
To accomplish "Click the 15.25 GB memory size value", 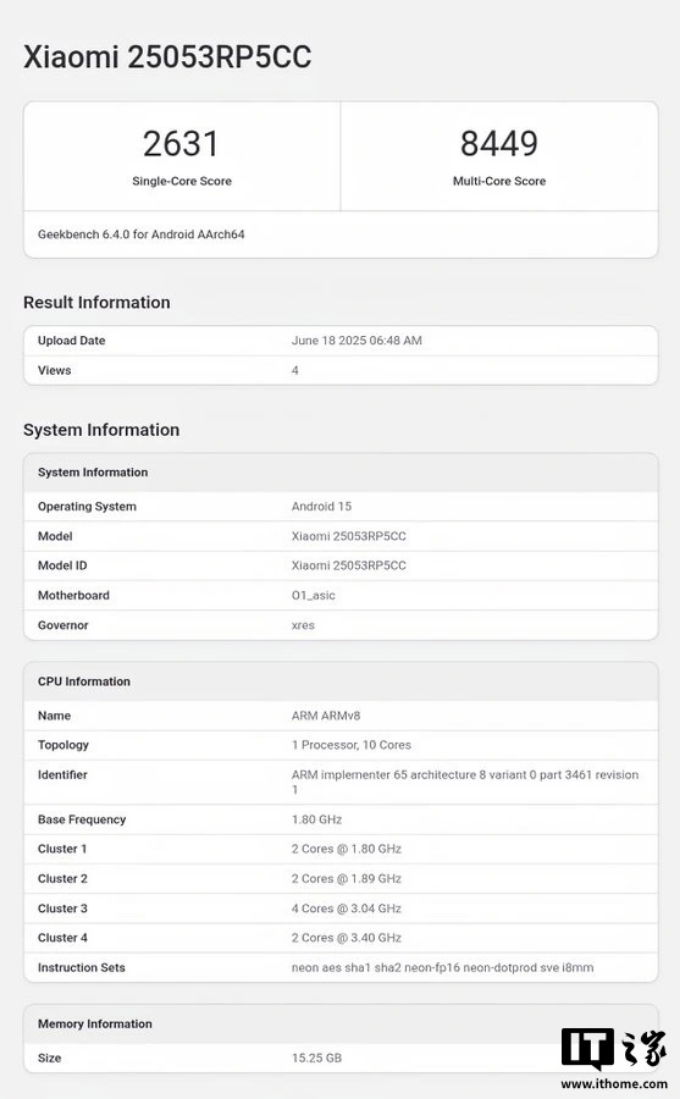I will tap(316, 1057).
